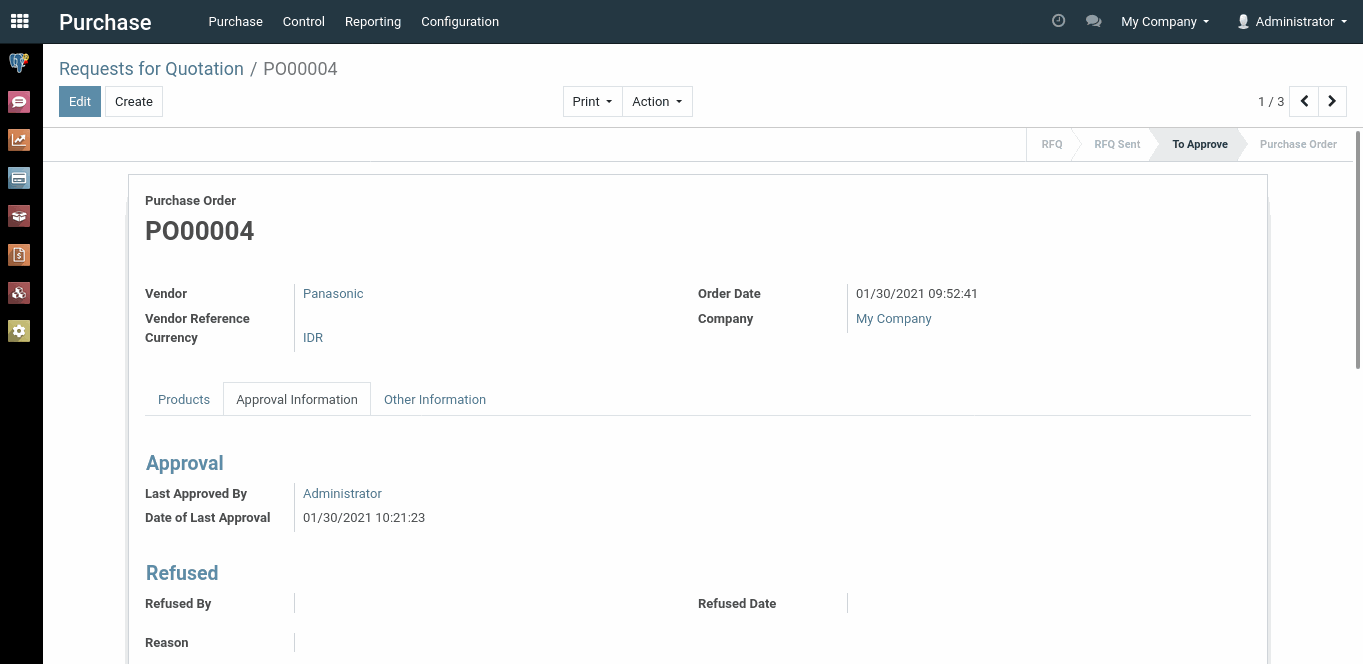
Task: Click the clock activities icon in top bar
Action: 1058,21
